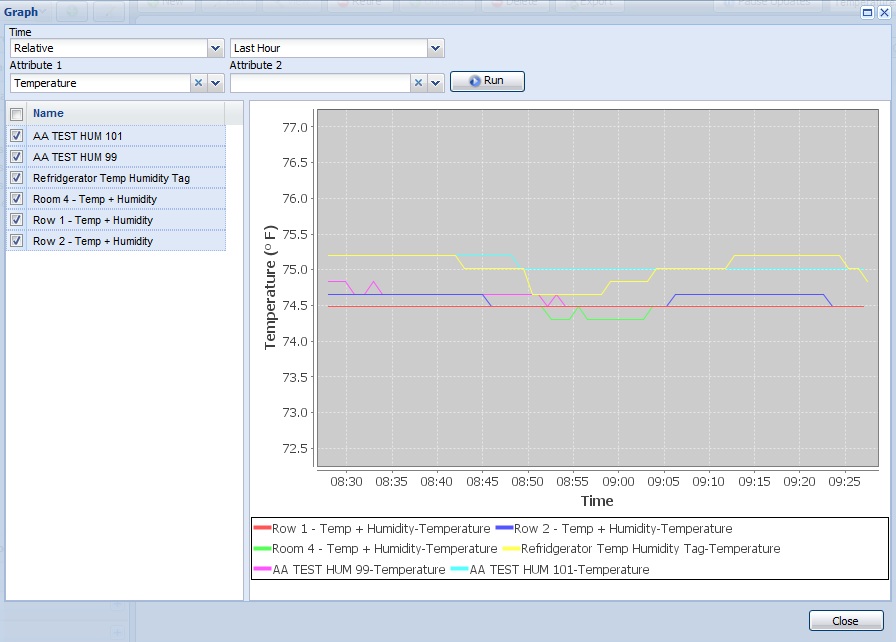Uncheck the AA TEST HUM 101 checkbox

click(x=17, y=136)
